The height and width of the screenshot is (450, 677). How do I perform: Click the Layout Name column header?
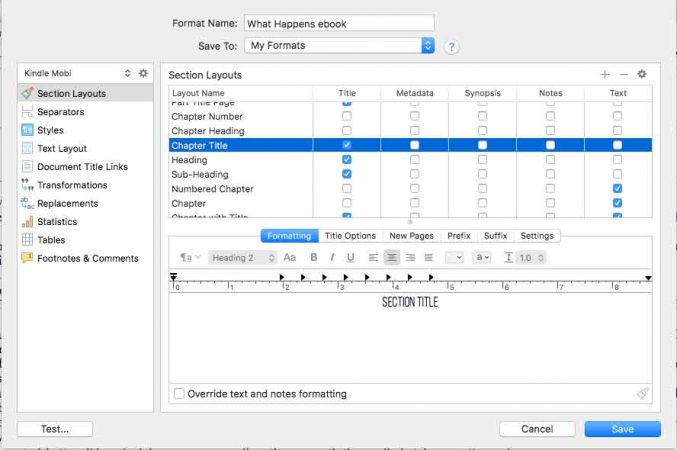pyautogui.click(x=240, y=93)
